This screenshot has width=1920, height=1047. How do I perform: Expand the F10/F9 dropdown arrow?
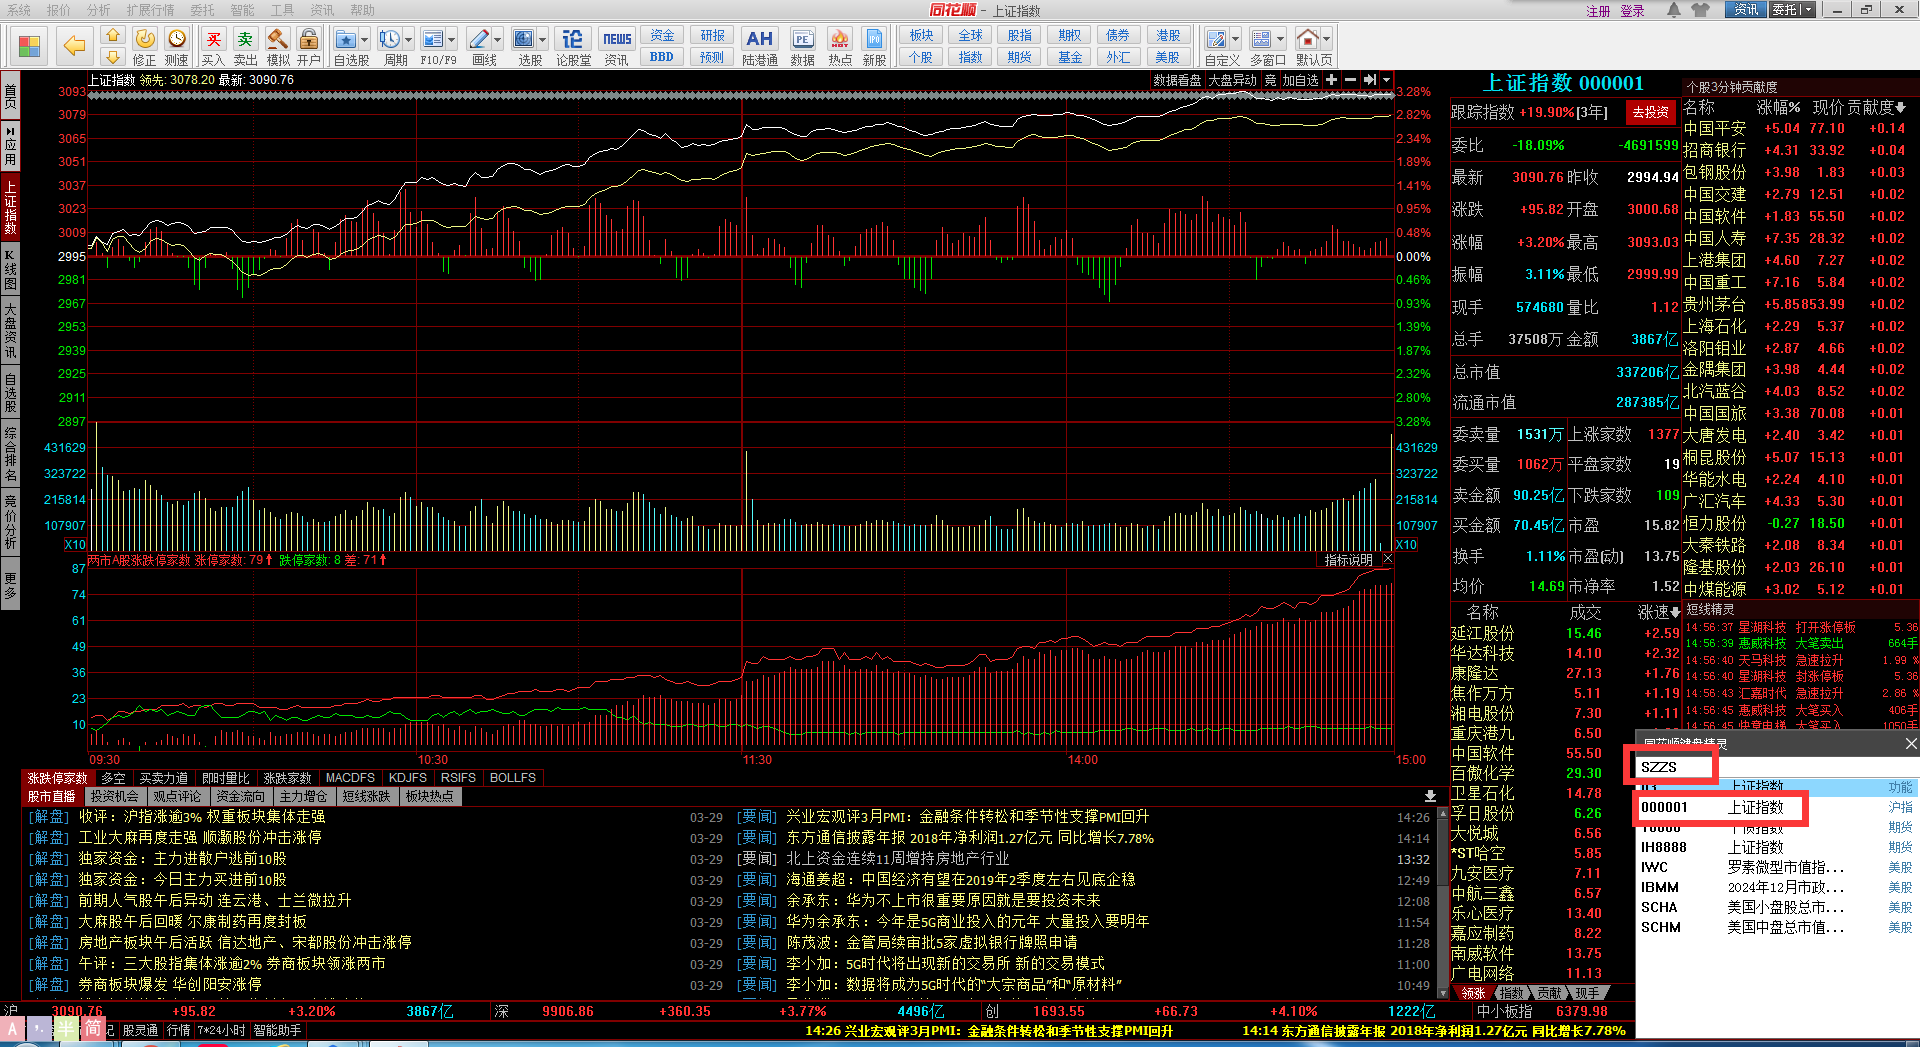452,40
